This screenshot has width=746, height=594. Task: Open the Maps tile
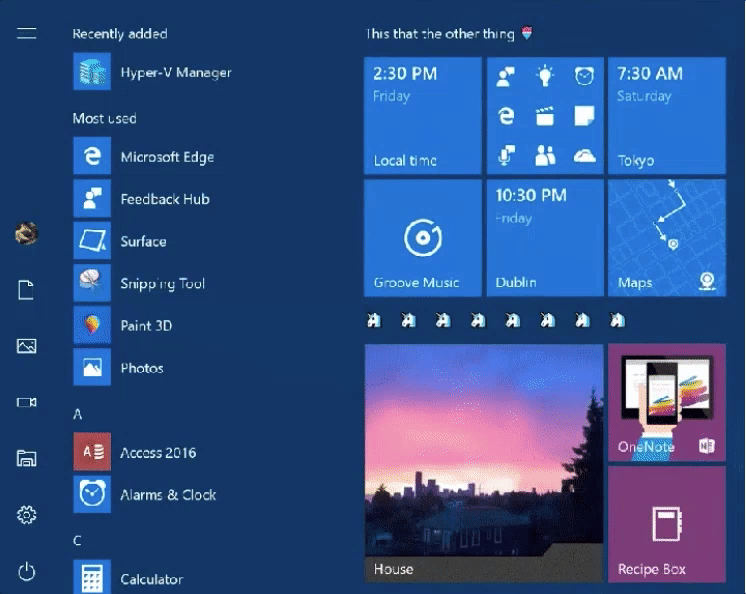click(x=666, y=238)
